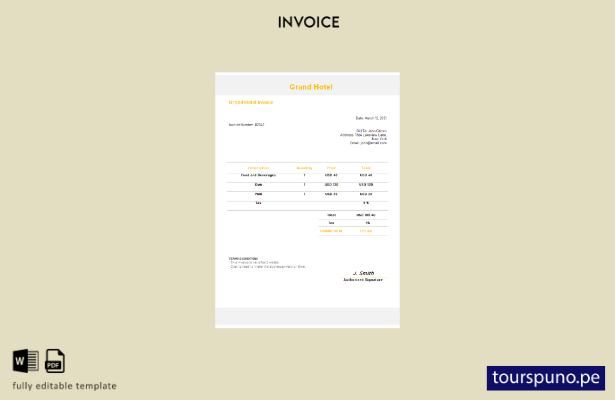Click the invoice date line
This screenshot has width=615, height=400.
(371, 118)
